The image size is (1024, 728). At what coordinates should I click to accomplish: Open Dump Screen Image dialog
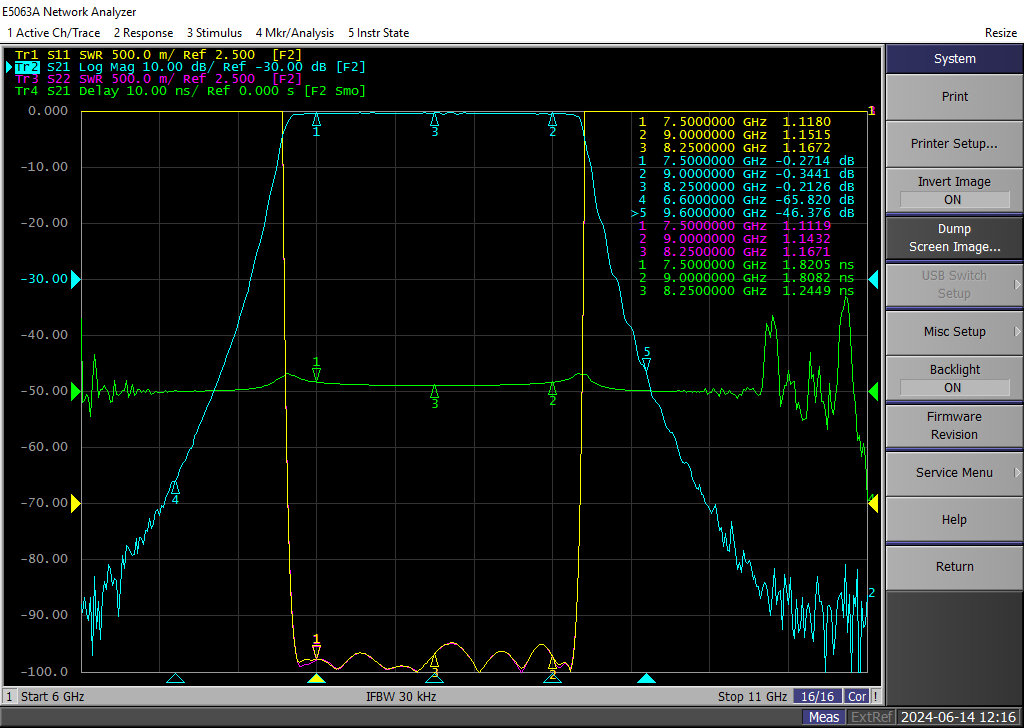(x=953, y=237)
